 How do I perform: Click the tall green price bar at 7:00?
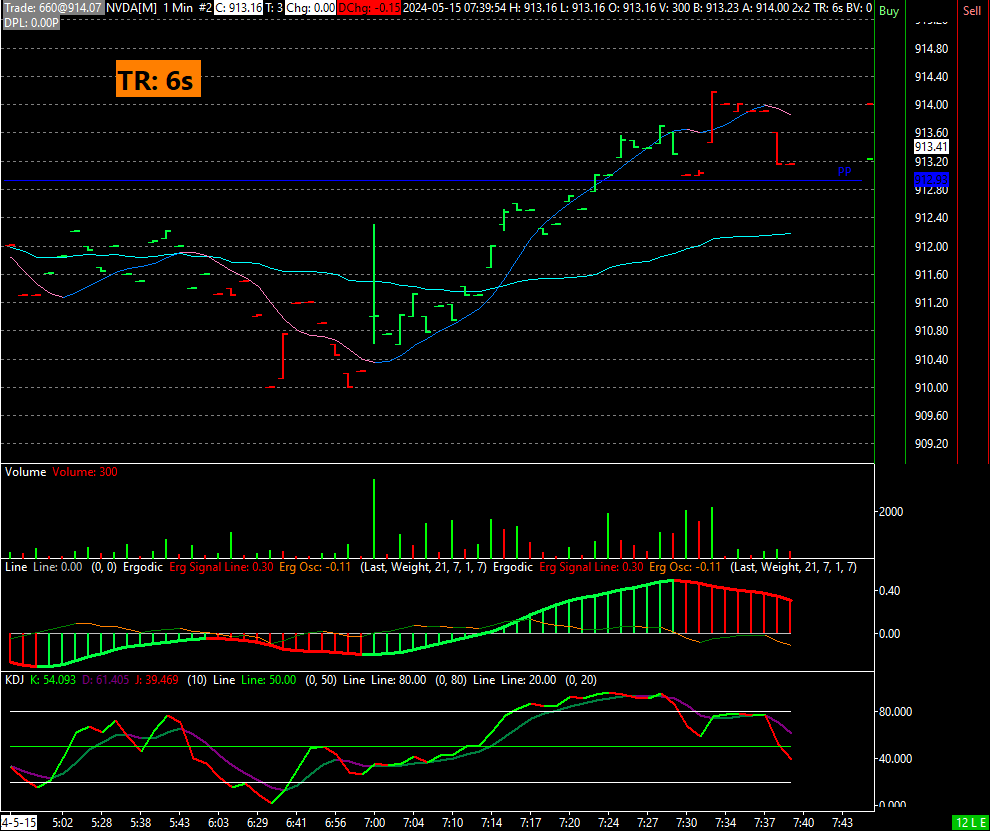point(374,284)
